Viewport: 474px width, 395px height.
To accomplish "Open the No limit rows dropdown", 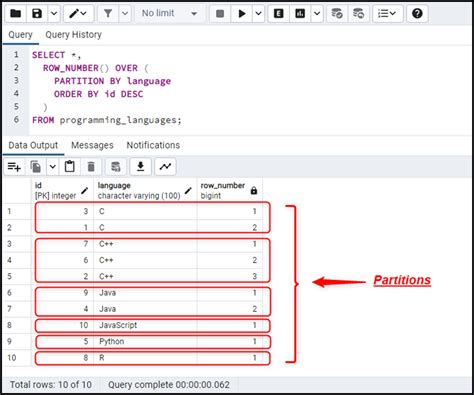I will pyautogui.click(x=169, y=14).
